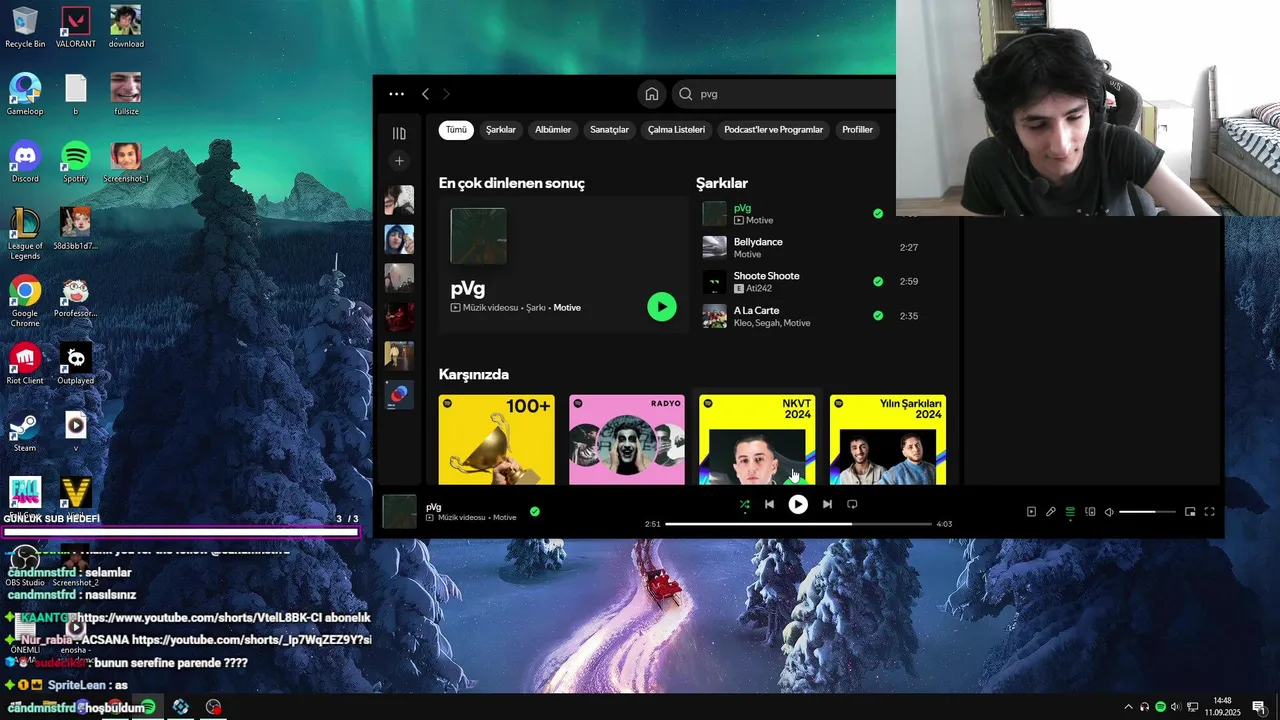Open the Recycle Bin desktop icon

tap(25, 28)
